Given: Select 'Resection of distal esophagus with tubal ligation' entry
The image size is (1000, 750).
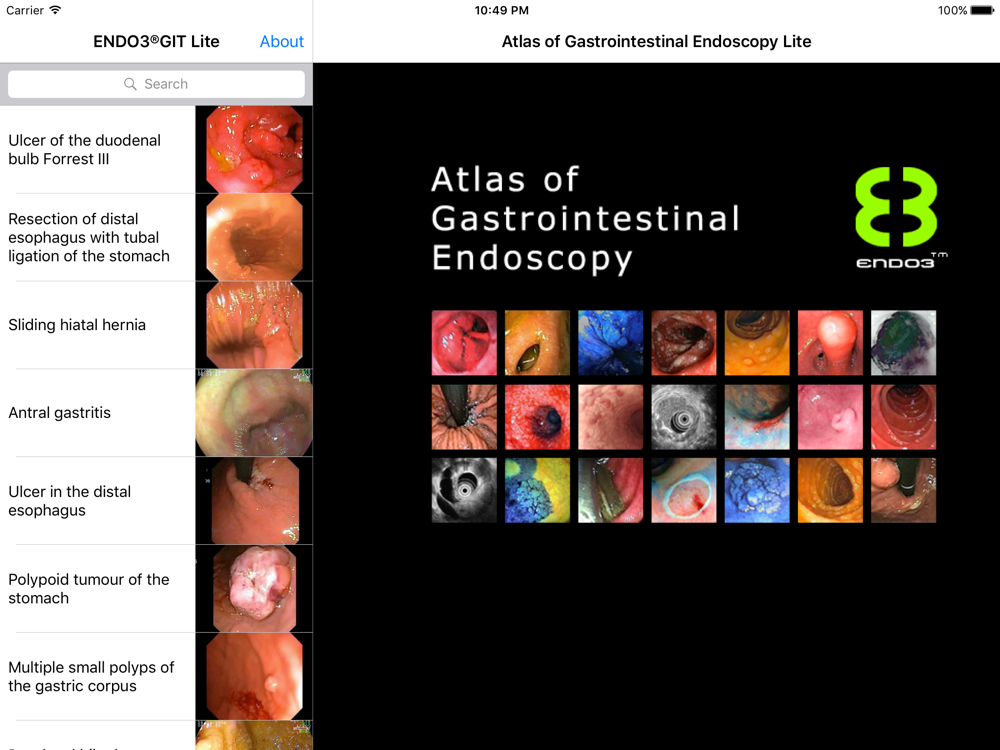Looking at the screenshot, I should pyautogui.click(x=156, y=237).
